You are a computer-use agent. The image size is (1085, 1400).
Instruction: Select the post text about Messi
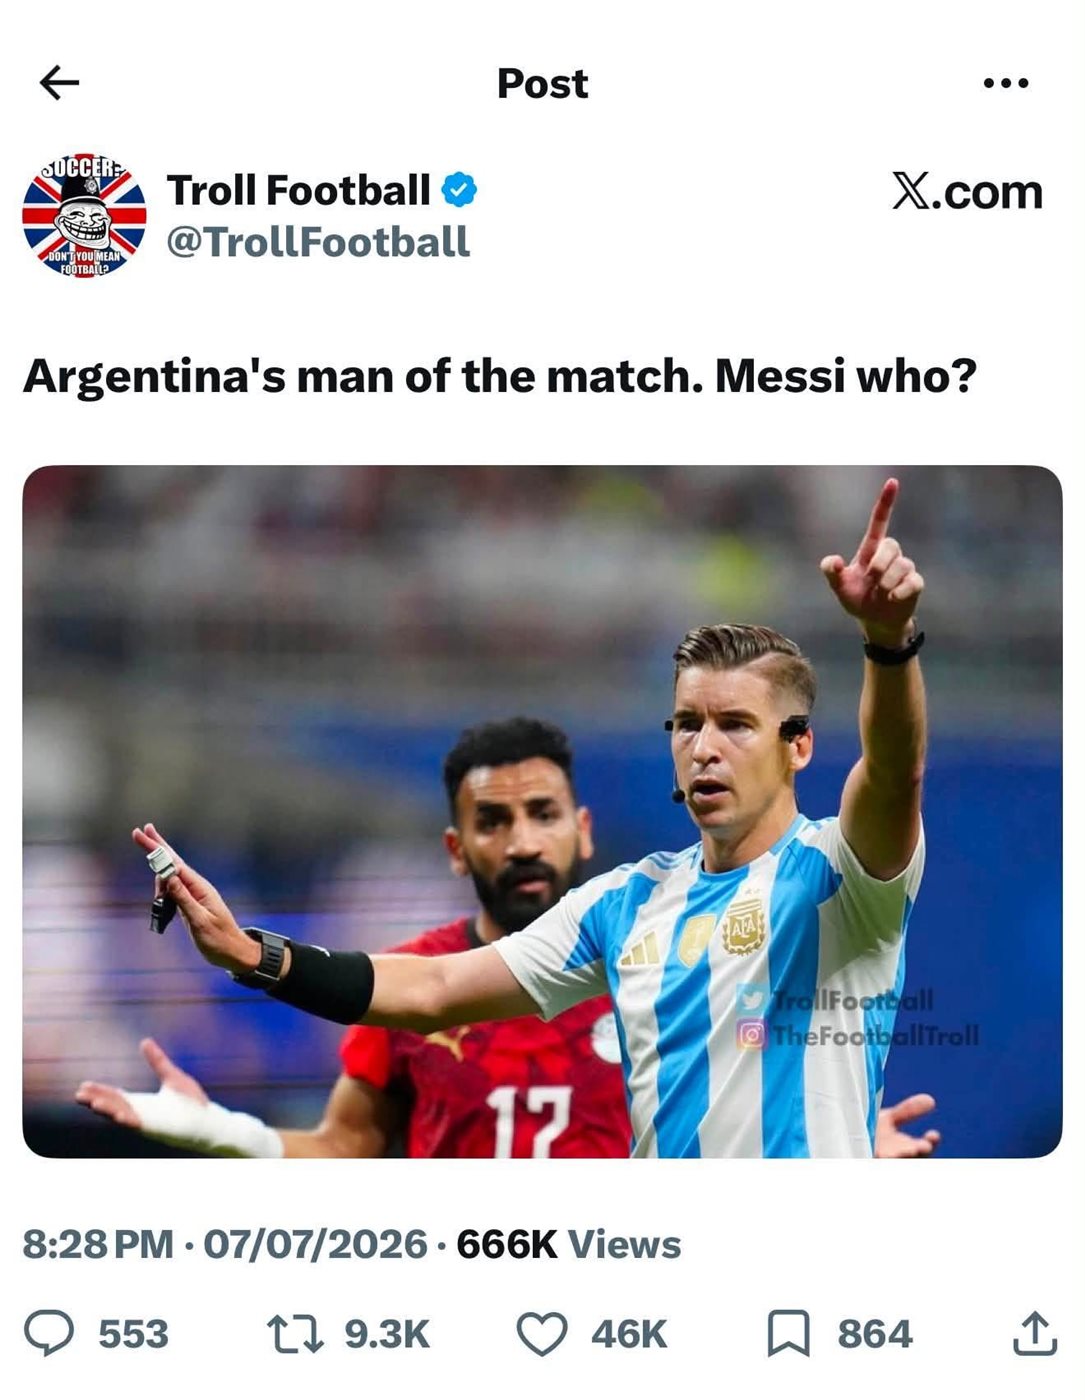pos(499,377)
